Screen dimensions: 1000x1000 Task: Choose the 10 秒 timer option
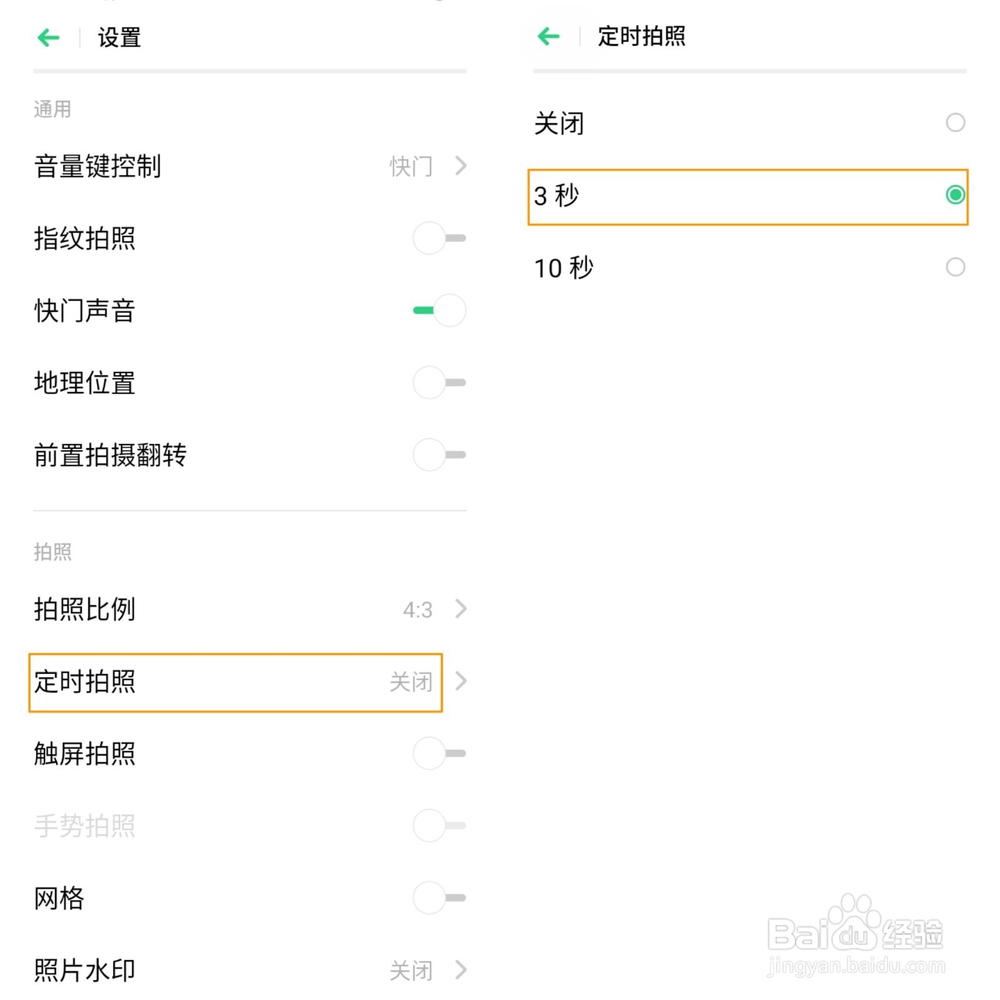click(x=955, y=267)
